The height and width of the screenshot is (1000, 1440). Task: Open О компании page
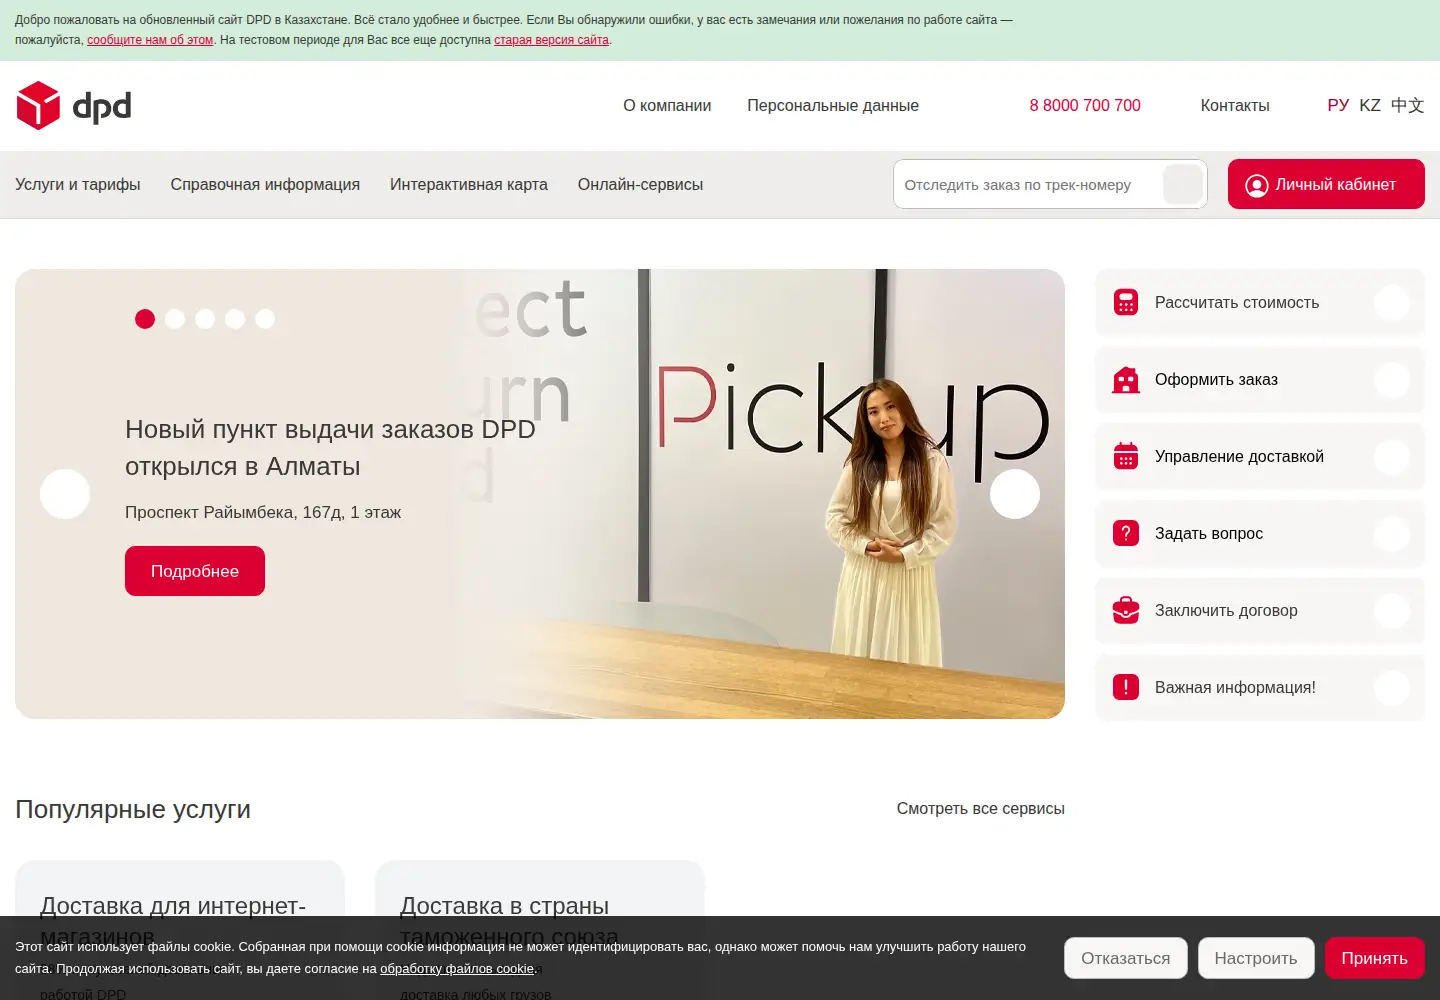tap(667, 106)
